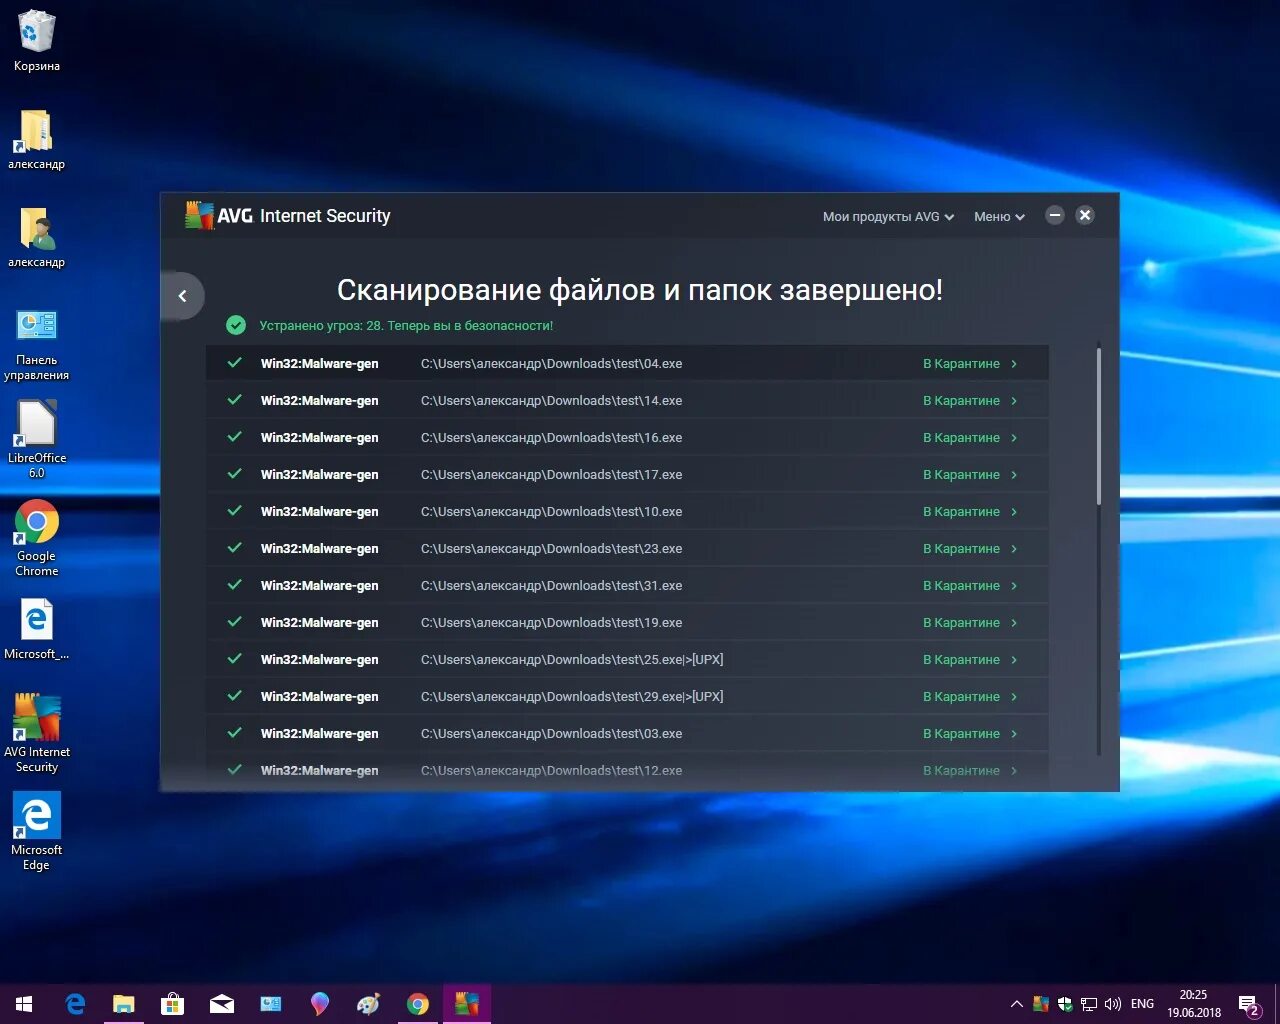Click В Карантине link for test\25.exe|>[UPX]
Viewport: 1280px width, 1024px height.
point(961,660)
